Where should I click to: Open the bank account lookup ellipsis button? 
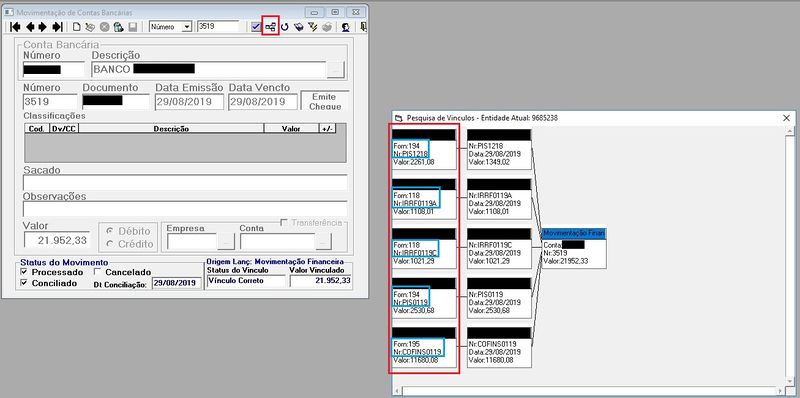336,69
